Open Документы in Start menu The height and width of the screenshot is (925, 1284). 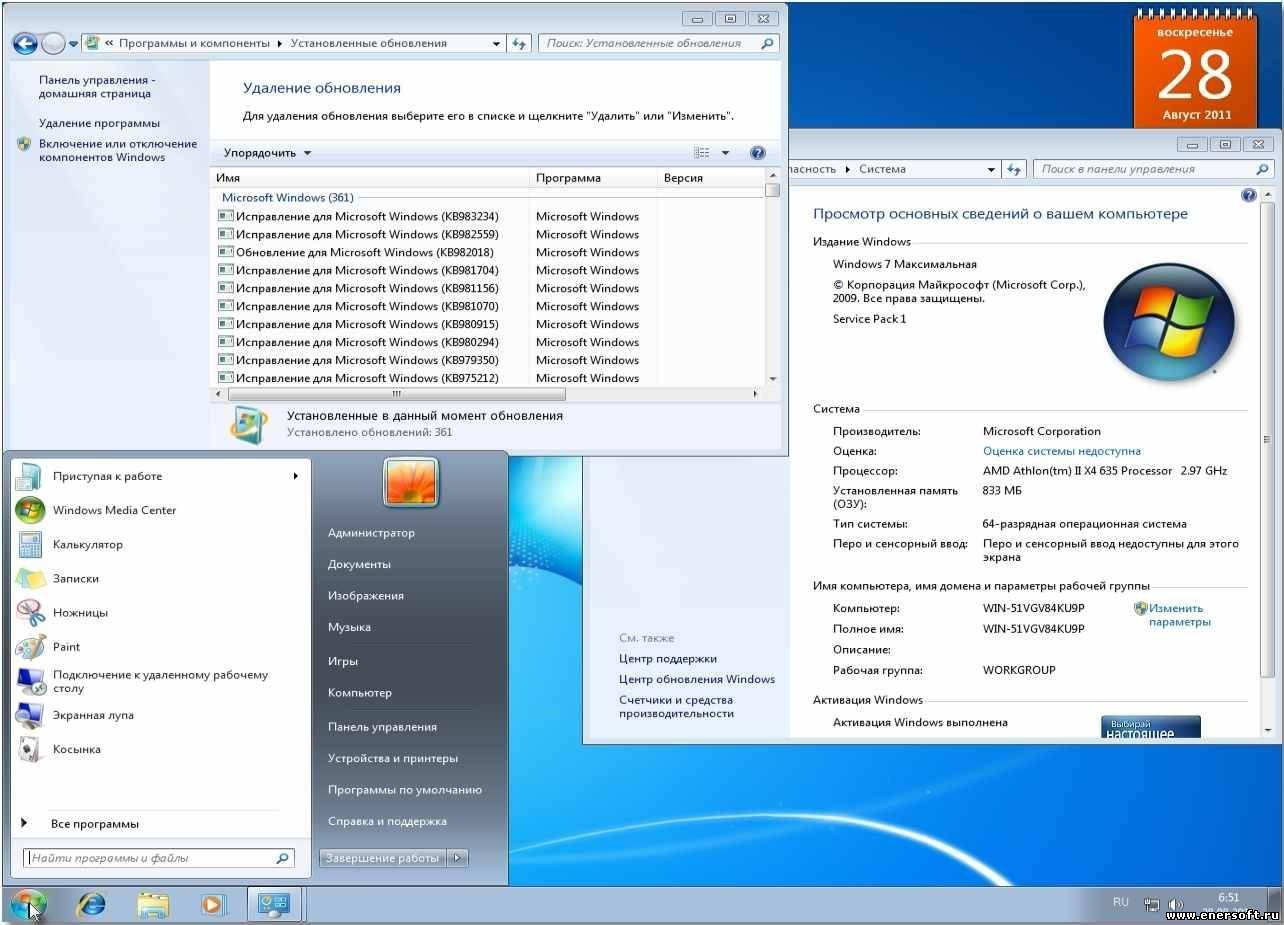click(359, 564)
